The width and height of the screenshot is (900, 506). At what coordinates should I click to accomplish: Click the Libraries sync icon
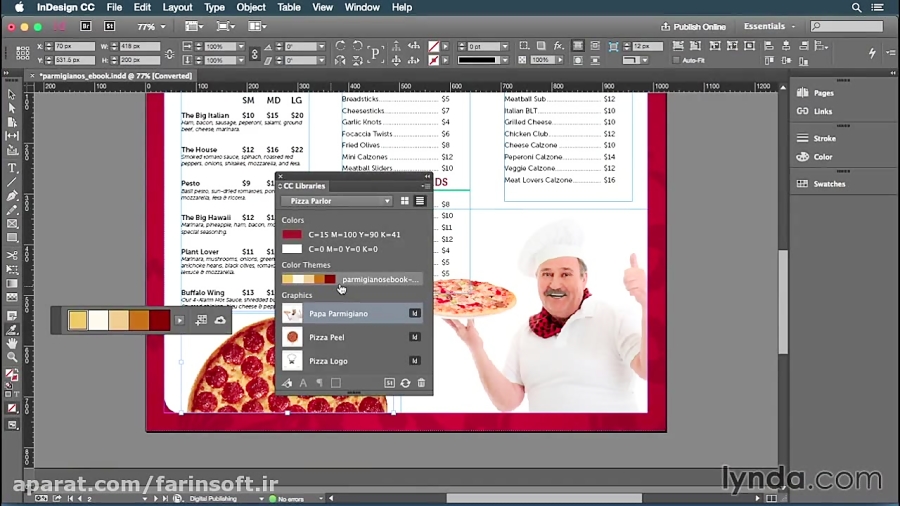(405, 383)
